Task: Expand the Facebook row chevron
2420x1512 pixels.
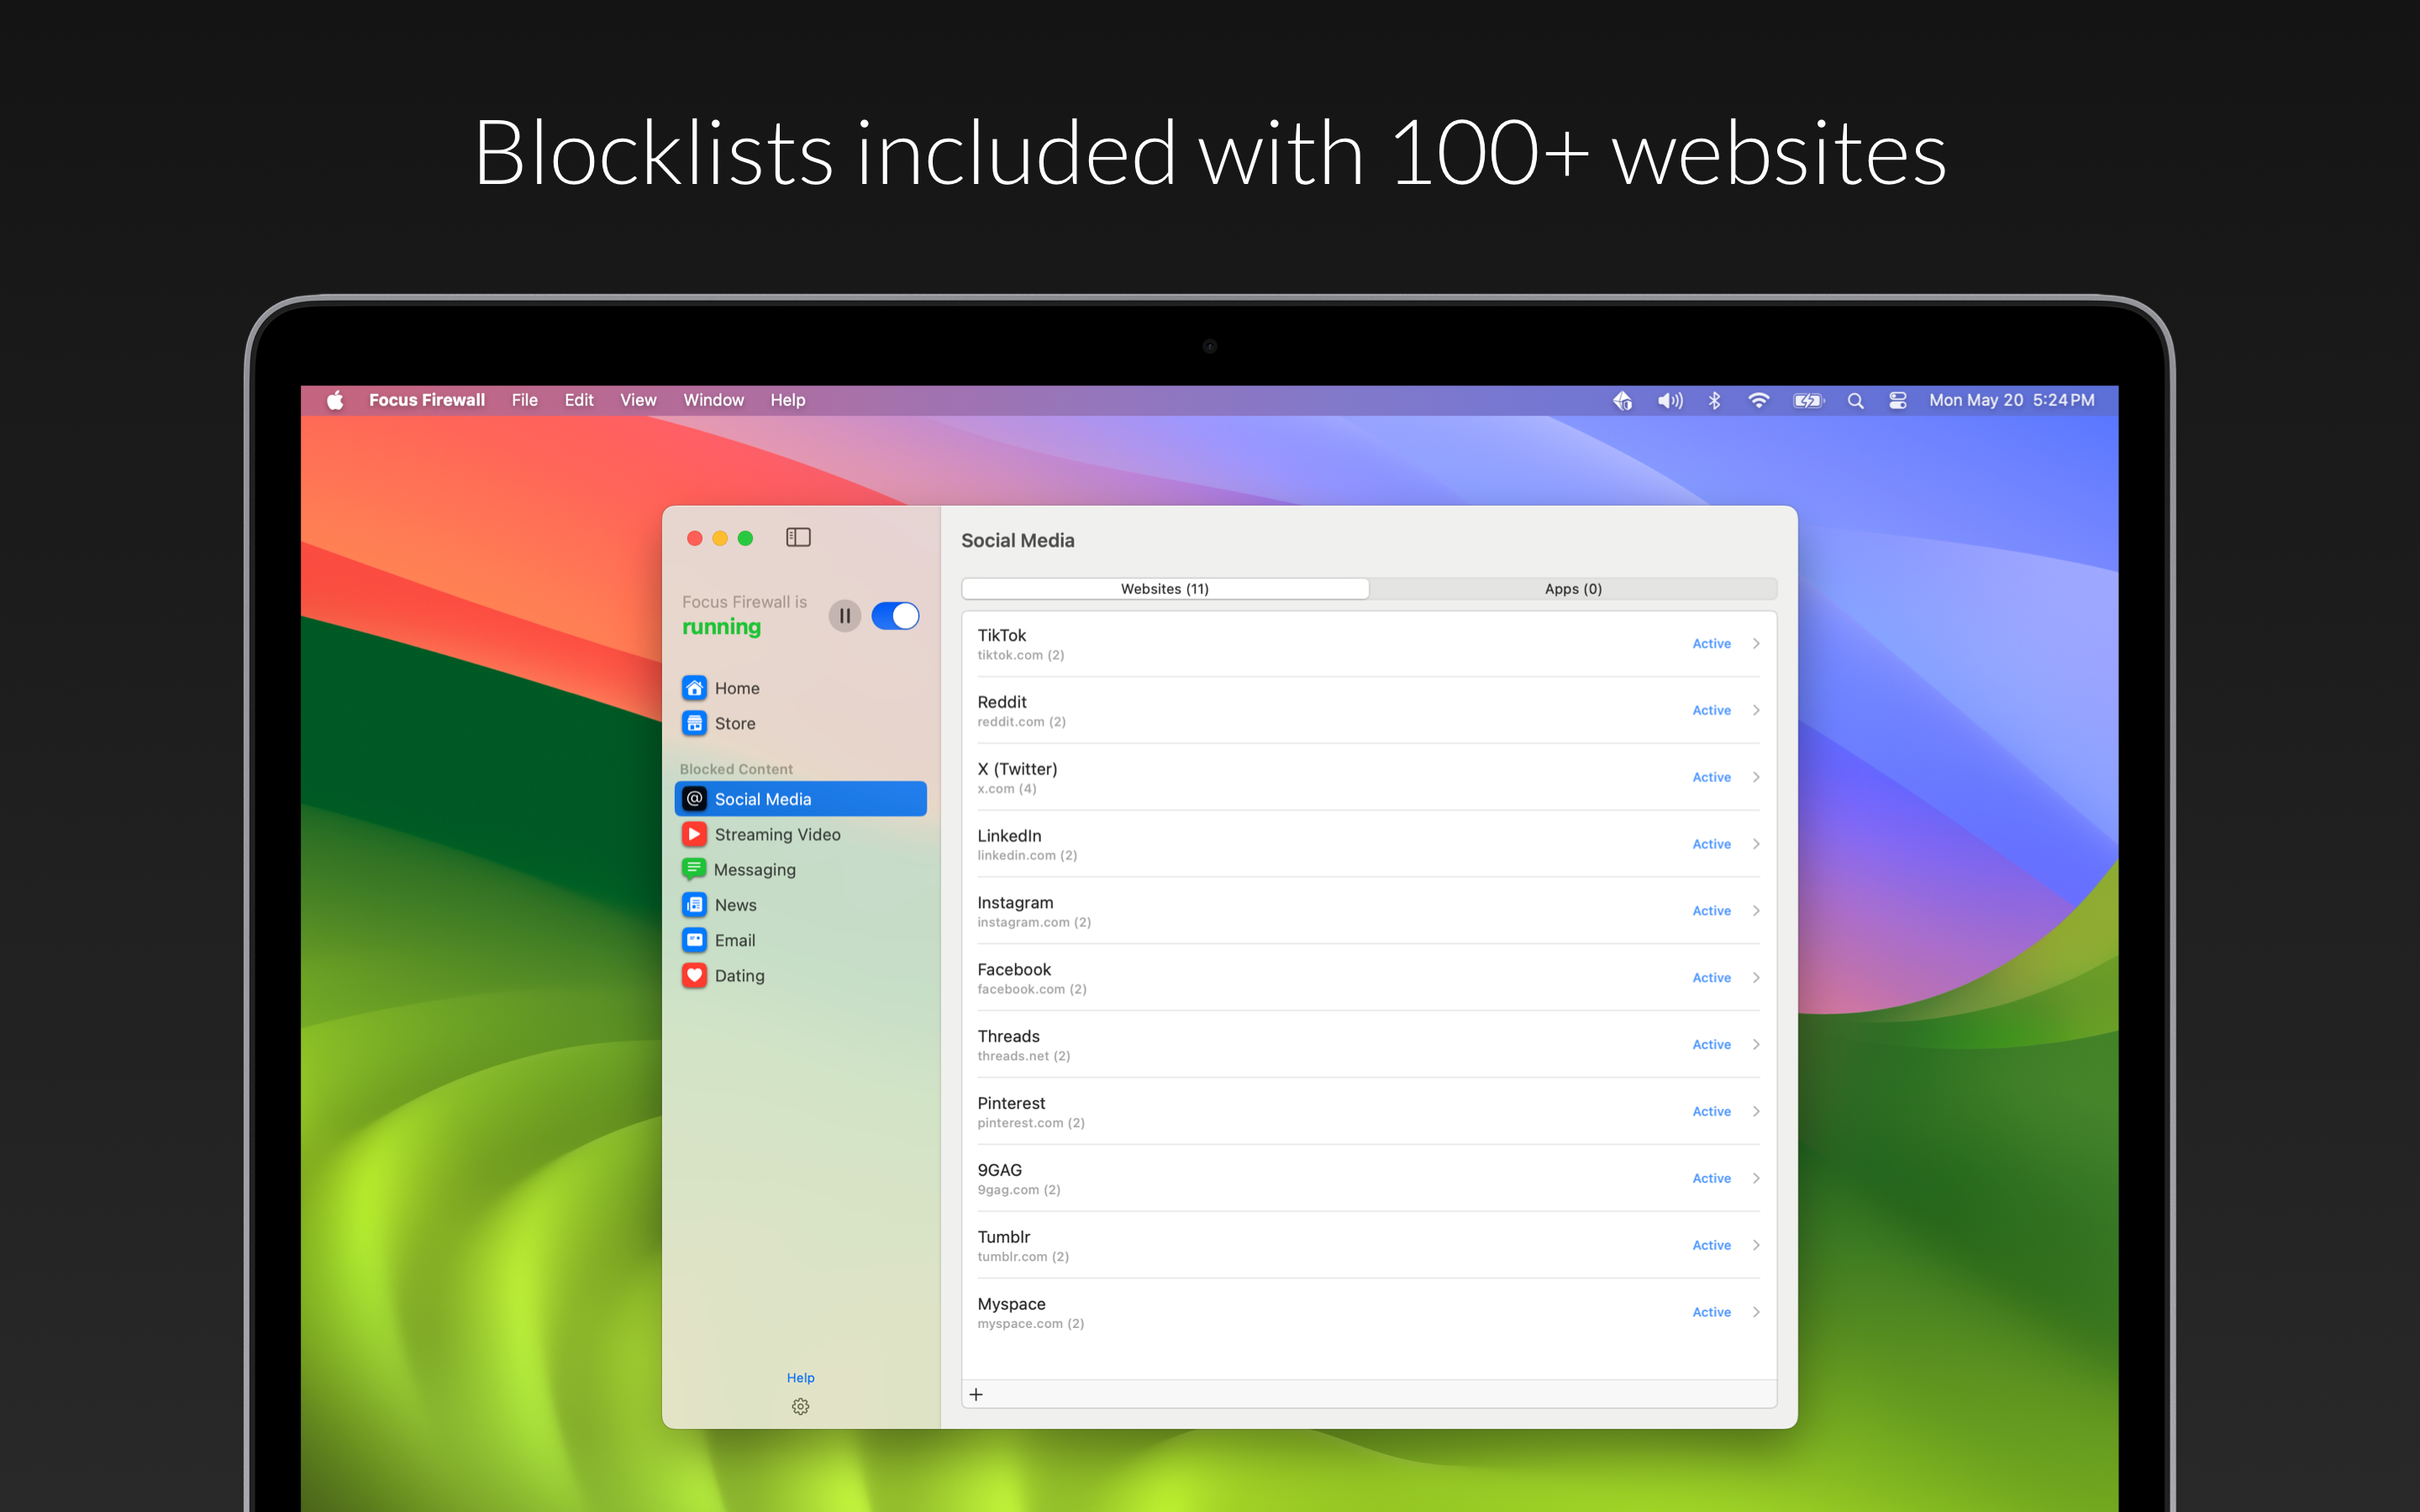Action: click(1756, 978)
